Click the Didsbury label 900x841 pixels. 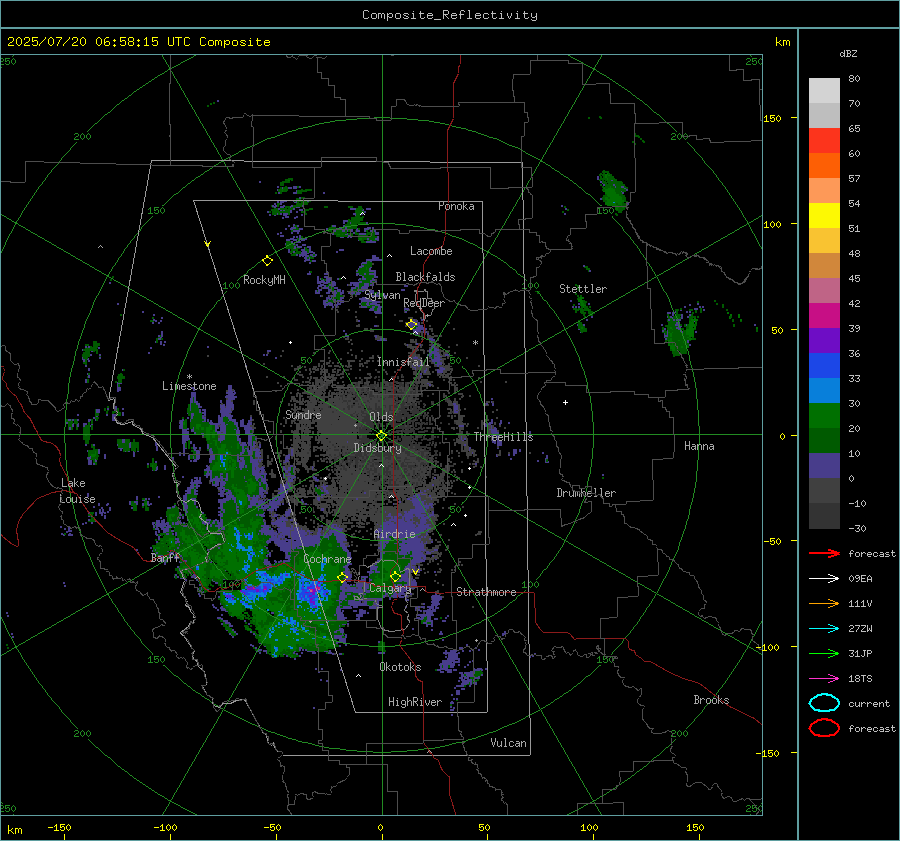377,448
